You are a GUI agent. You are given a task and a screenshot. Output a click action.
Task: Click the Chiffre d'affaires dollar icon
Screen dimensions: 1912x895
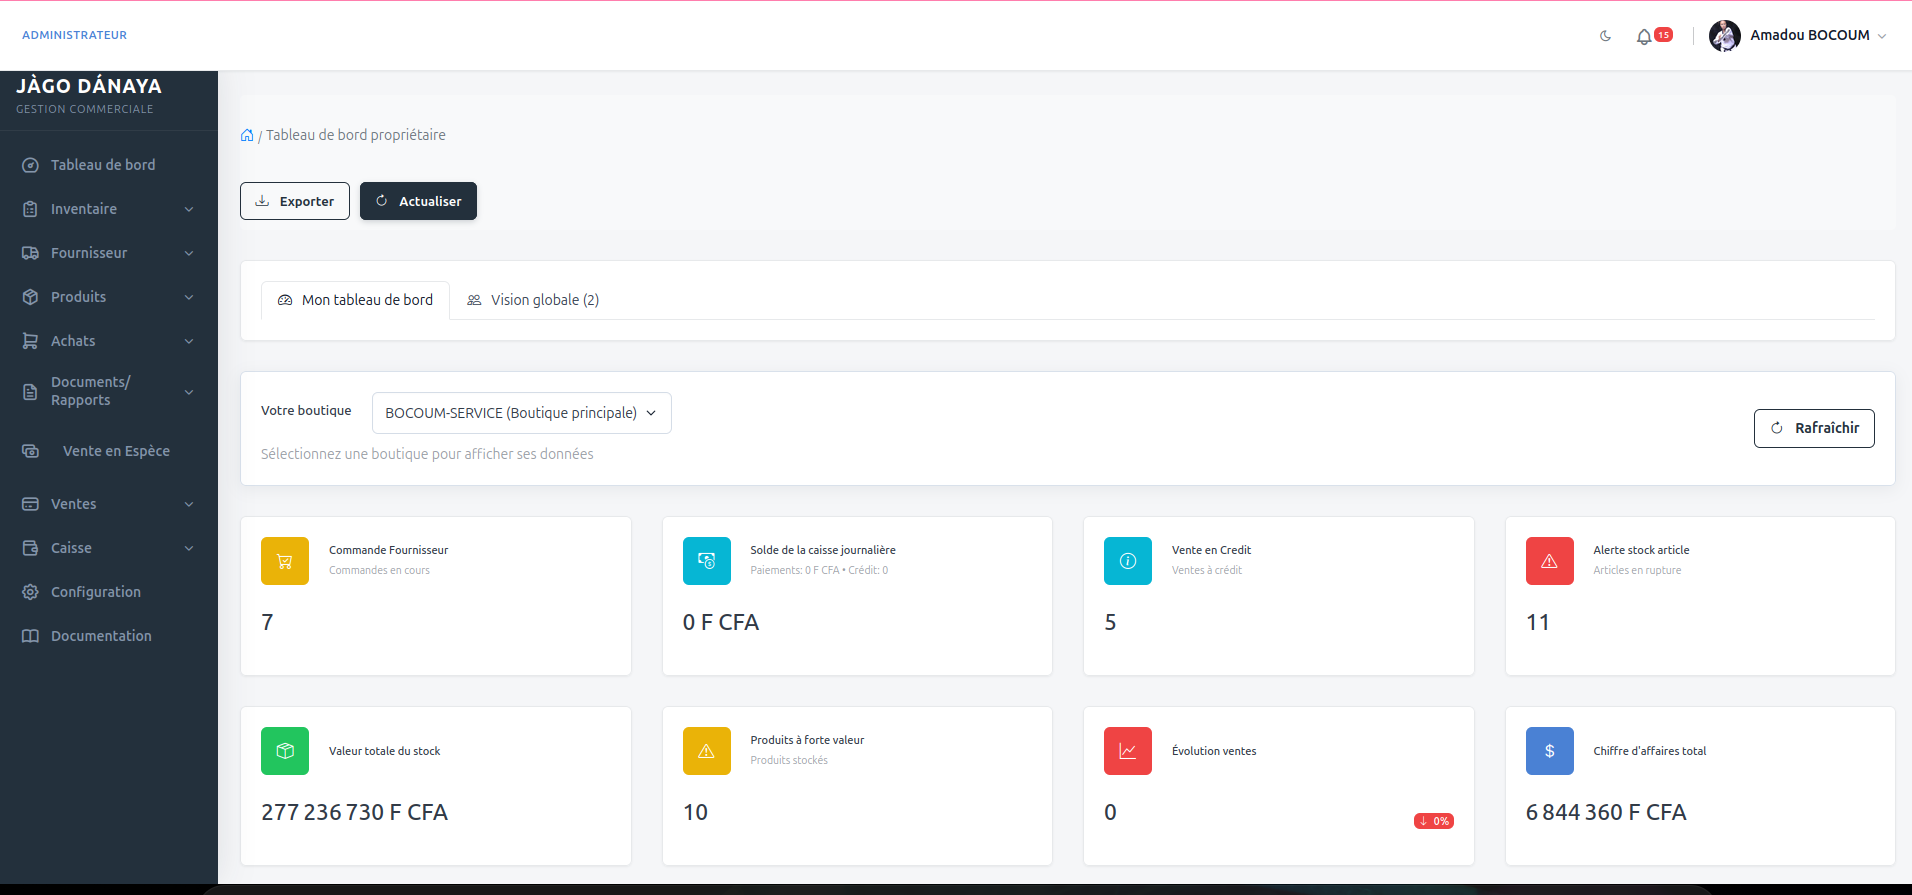coord(1550,751)
